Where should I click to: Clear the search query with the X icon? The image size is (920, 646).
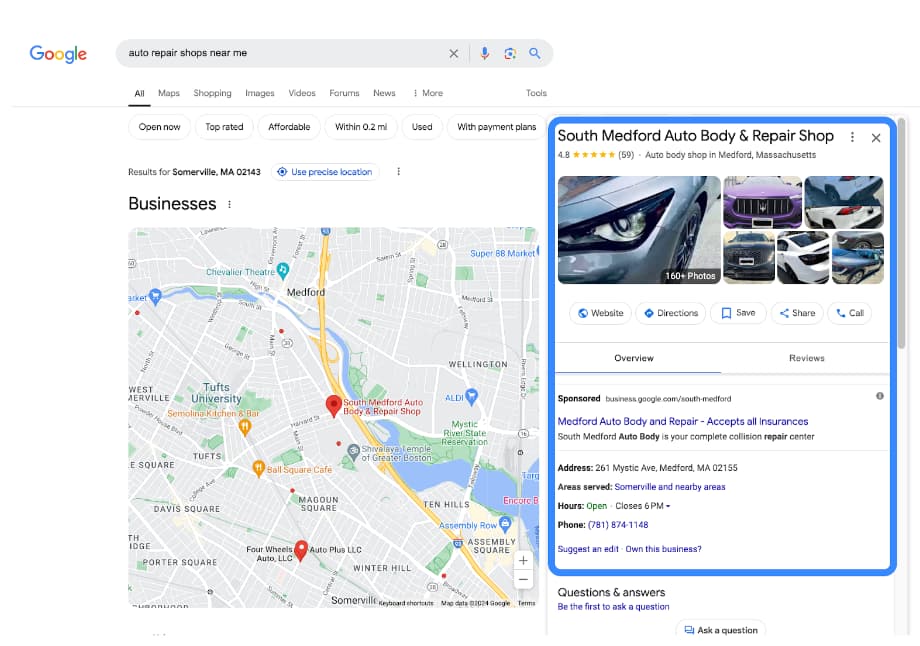coord(454,53)
